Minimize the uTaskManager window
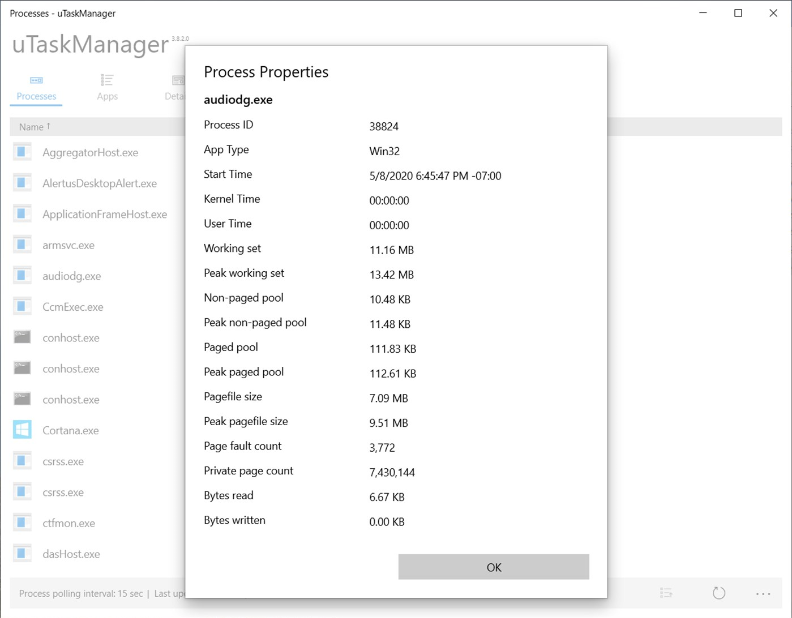Viewport: 792px width, 618px height. pos(703,13)
